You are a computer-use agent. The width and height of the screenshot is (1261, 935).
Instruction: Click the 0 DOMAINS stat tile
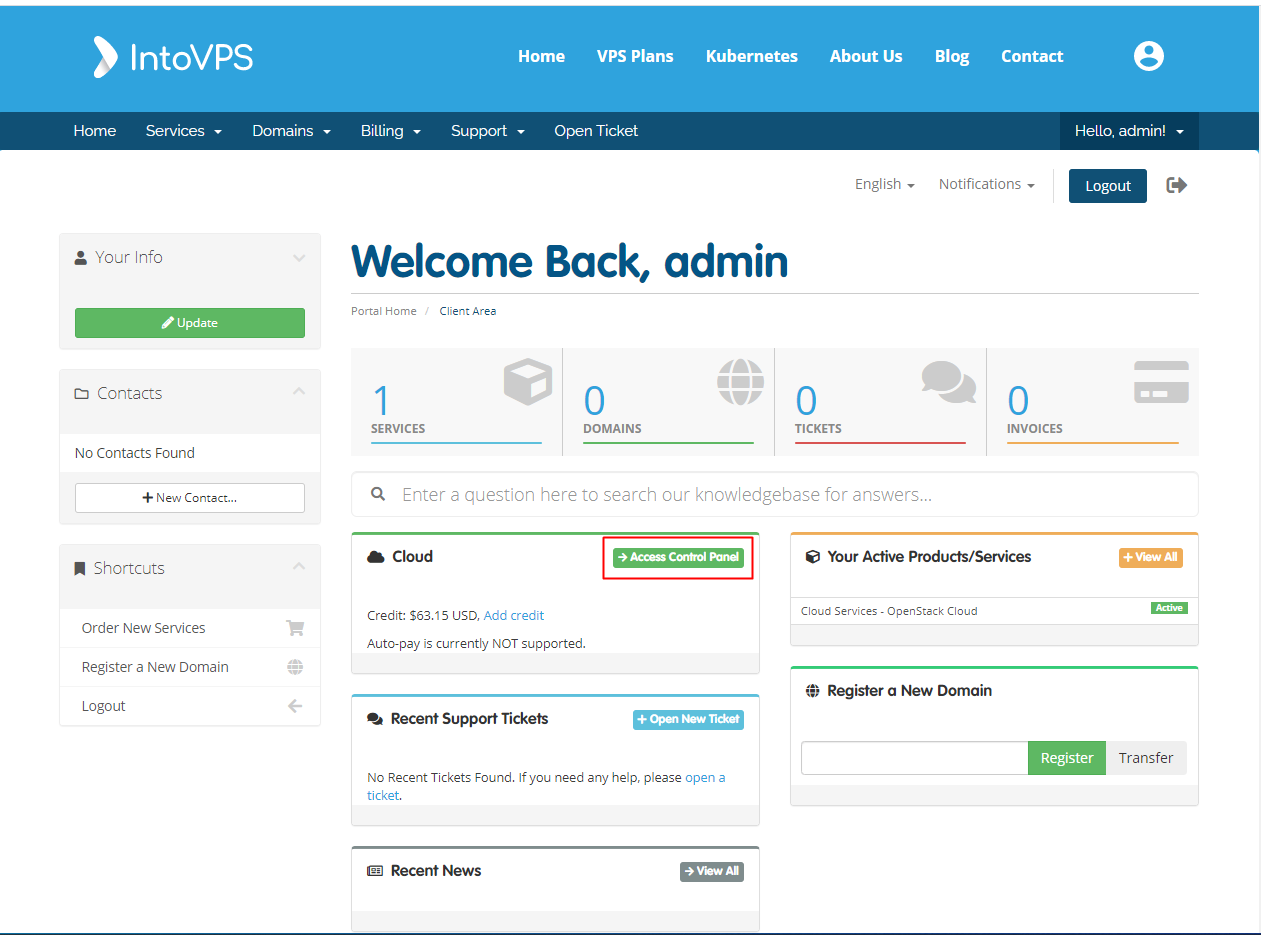(x=669, y=402)
